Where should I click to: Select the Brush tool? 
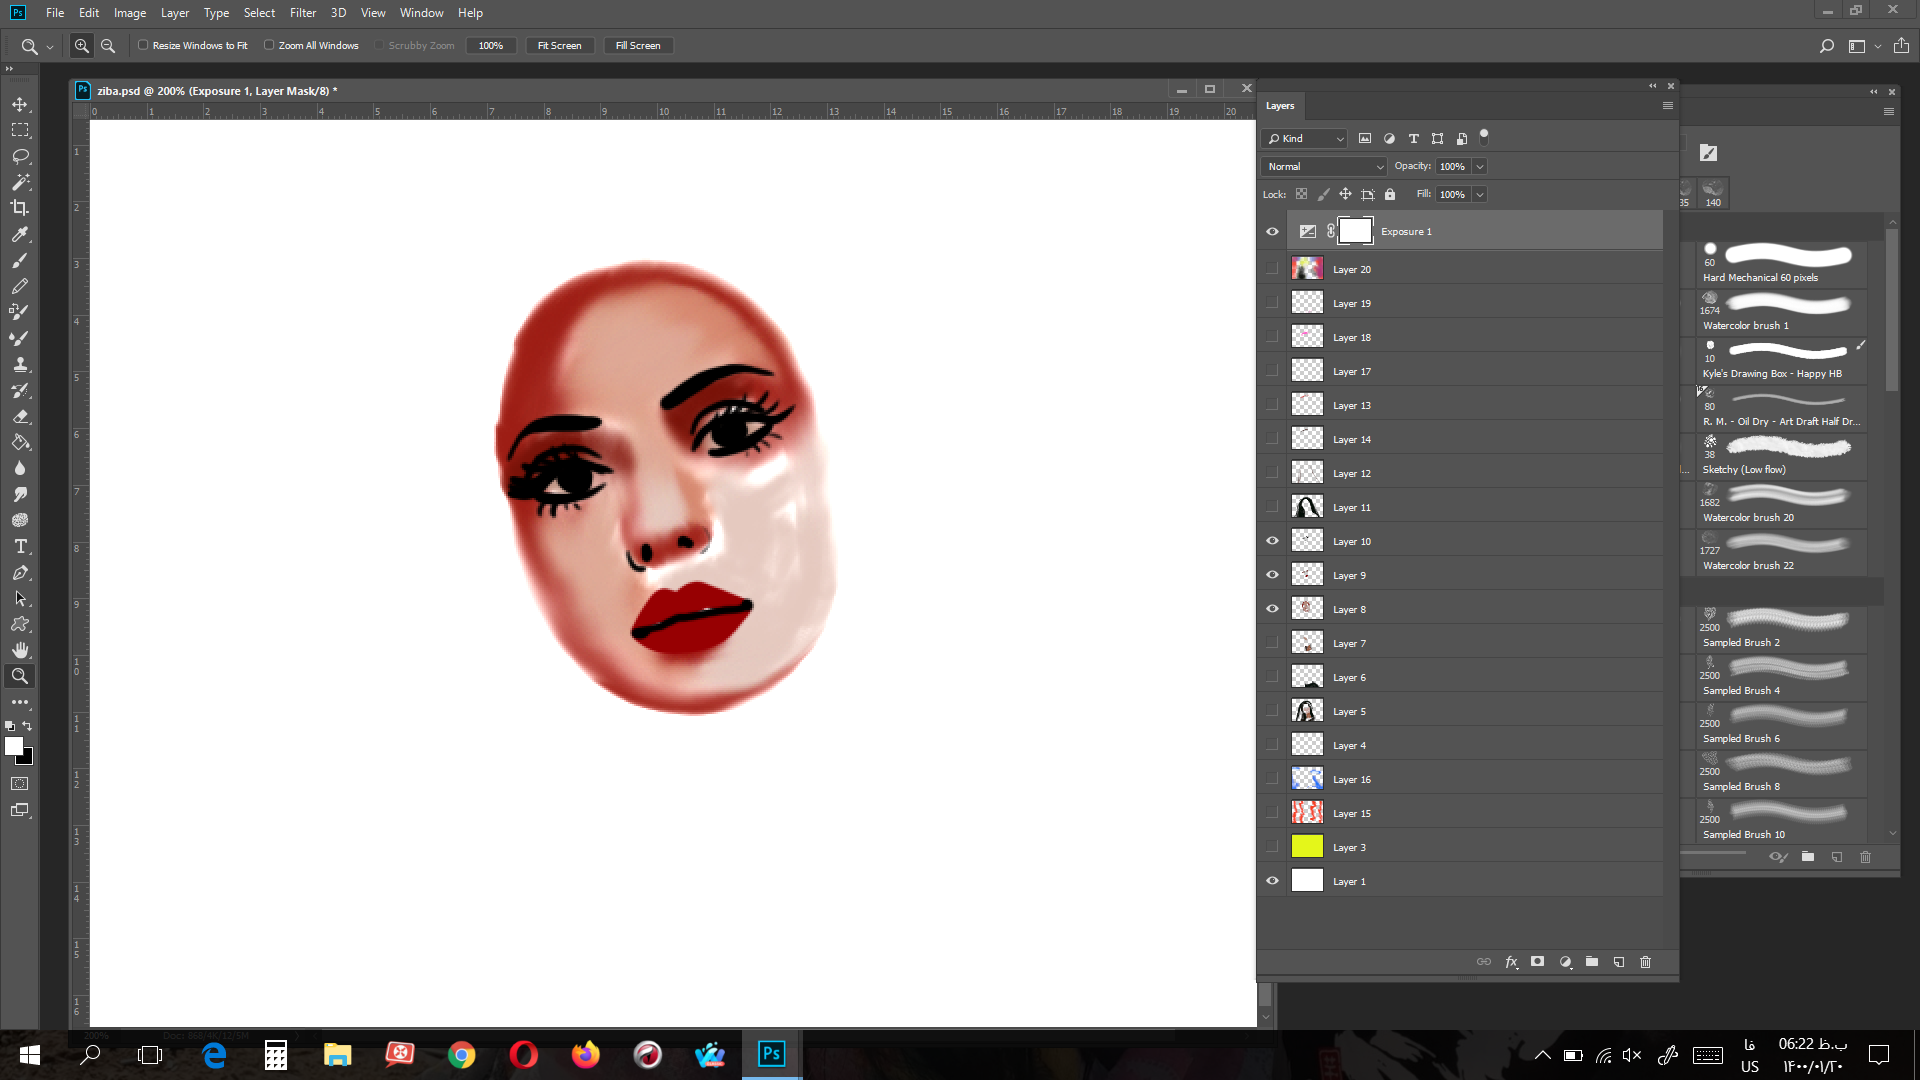(20, 260)
